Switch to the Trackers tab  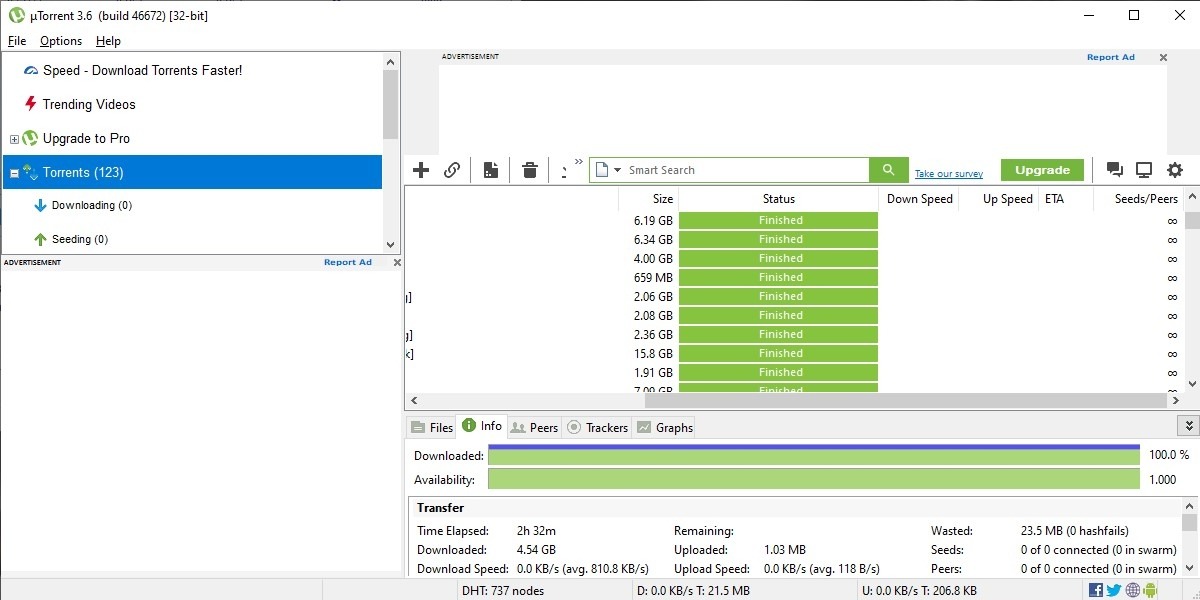point(597,427)
